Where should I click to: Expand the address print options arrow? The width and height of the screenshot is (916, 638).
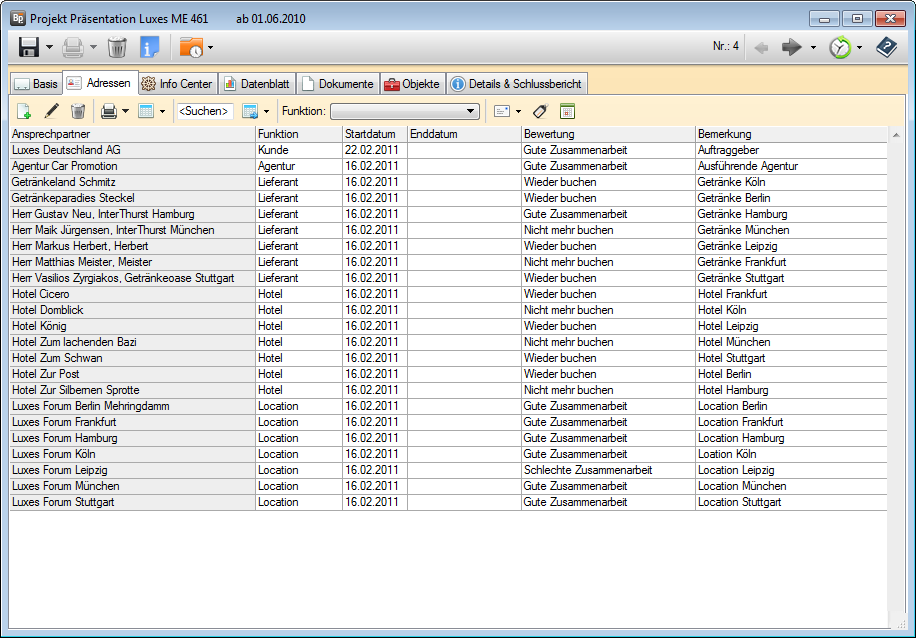tap(125, 111)
